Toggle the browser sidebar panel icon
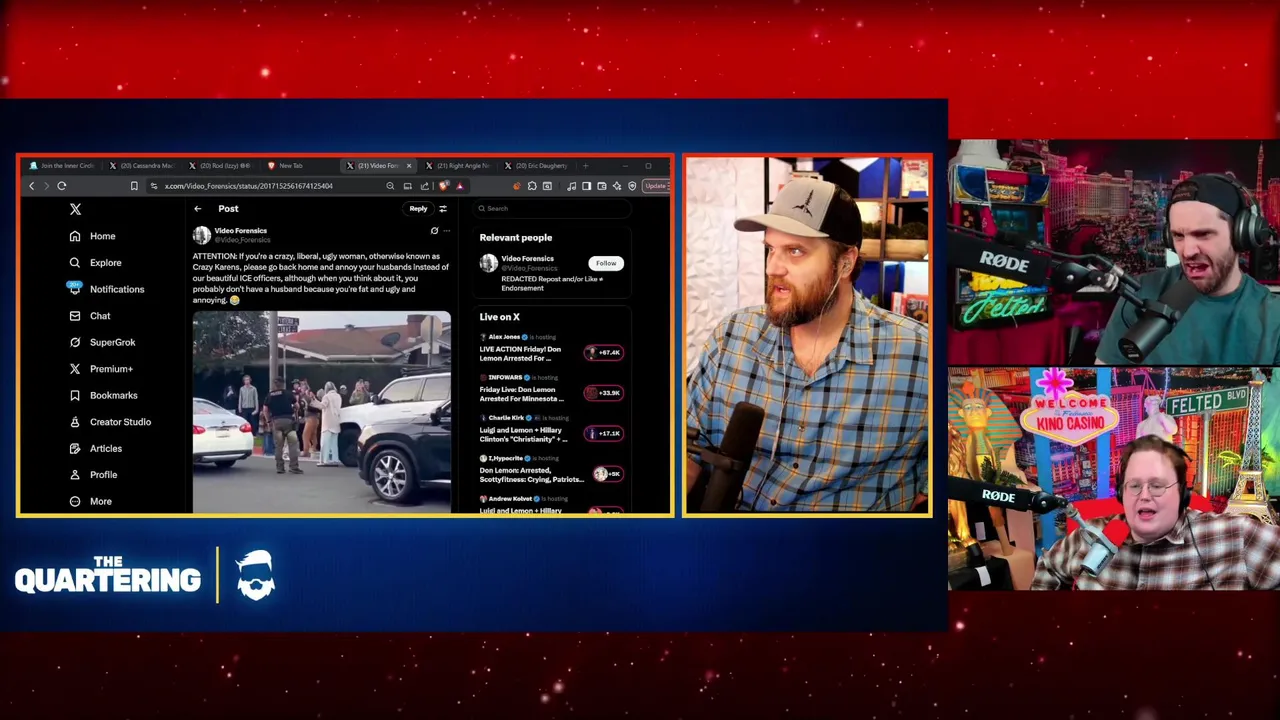 (x=586, y=186)
